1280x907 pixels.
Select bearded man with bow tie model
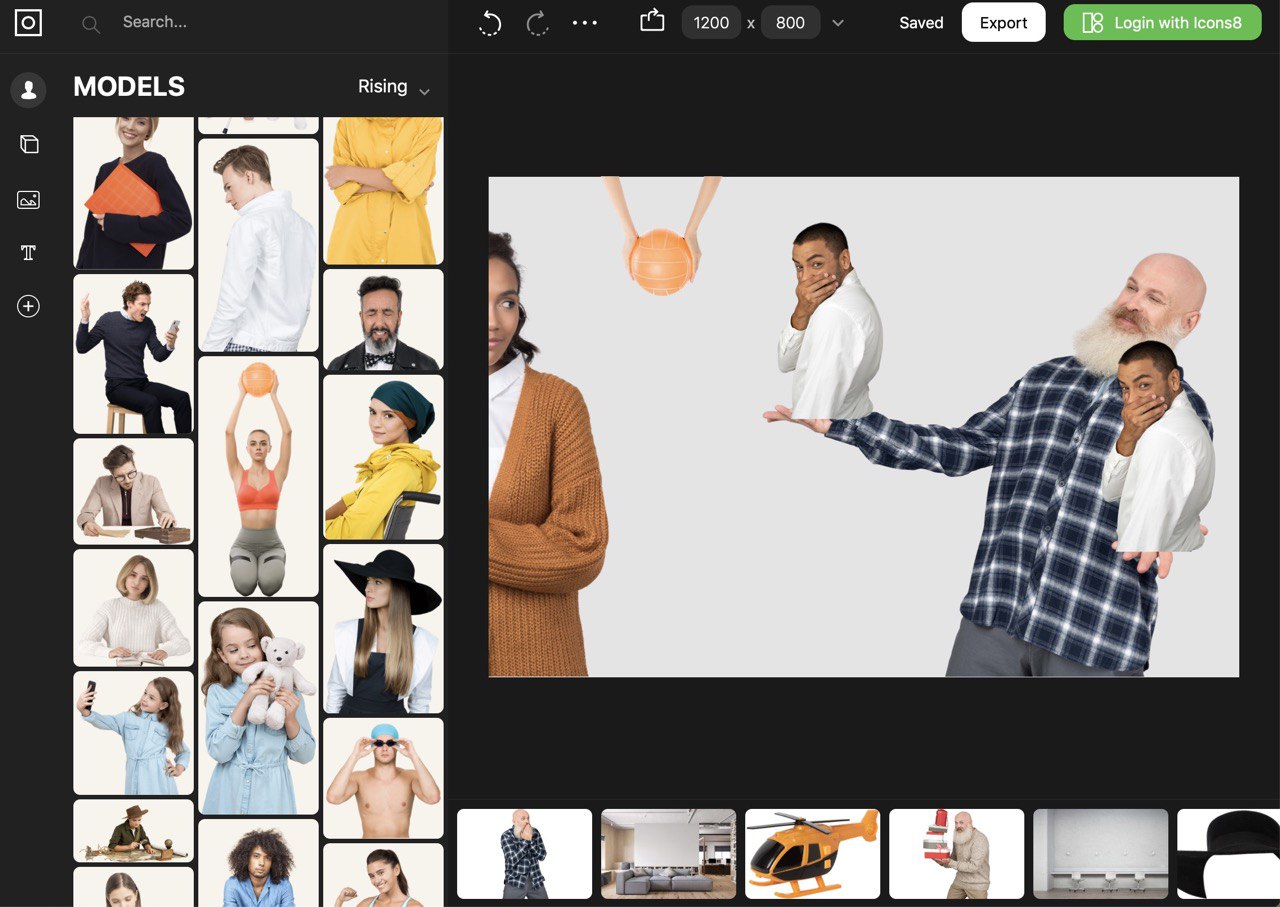[x=383, y=320]
